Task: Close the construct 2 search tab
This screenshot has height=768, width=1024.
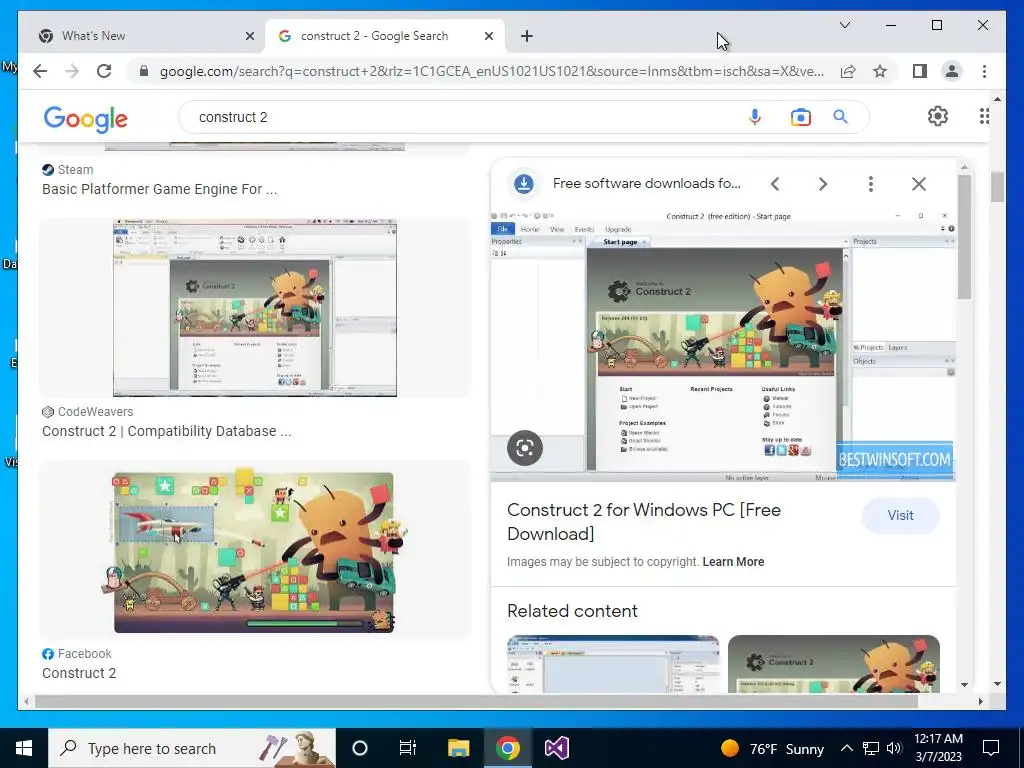Action: (x=488, y=36)
